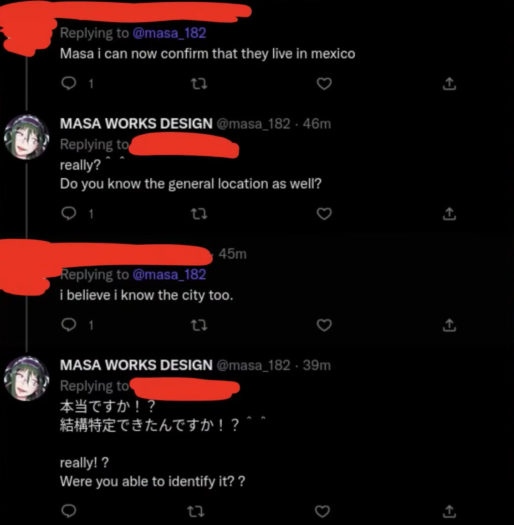The image size is (514, 525).
Task: Share the 'live in mexico' tweet
Action: click(449, 84)
